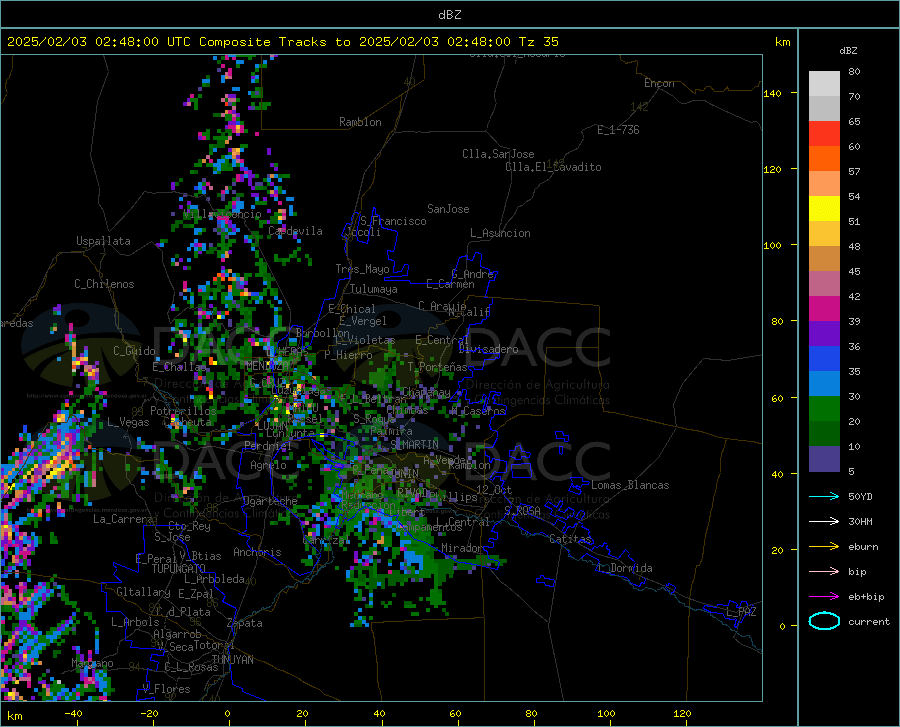Click the cyan 'current' ellipse symbol
Screen dimensions: 900x727
tap(824, 621)
